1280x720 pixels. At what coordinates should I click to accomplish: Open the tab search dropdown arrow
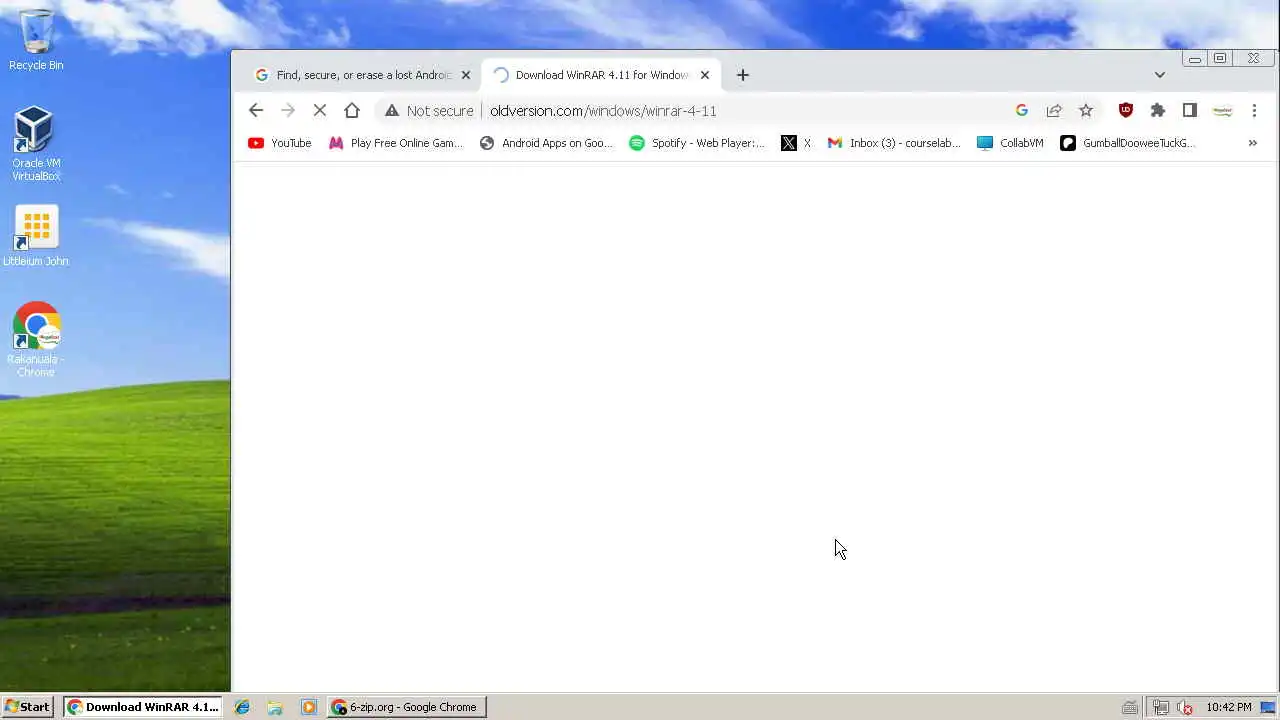click(1159, 75)
